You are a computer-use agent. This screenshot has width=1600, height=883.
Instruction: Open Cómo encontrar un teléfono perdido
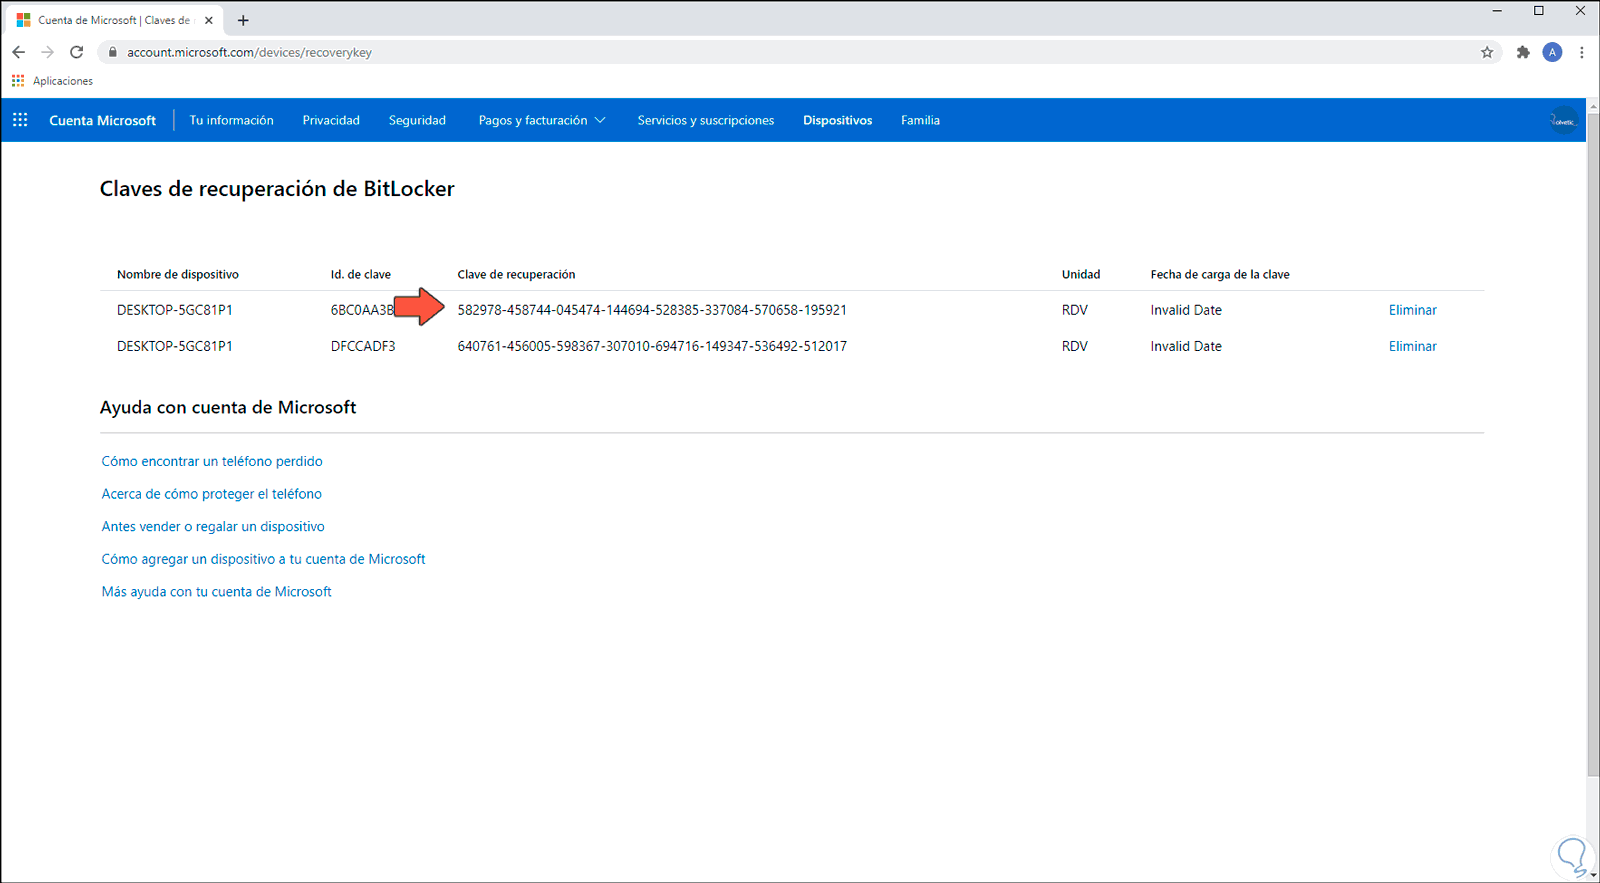tap(212, 461)
